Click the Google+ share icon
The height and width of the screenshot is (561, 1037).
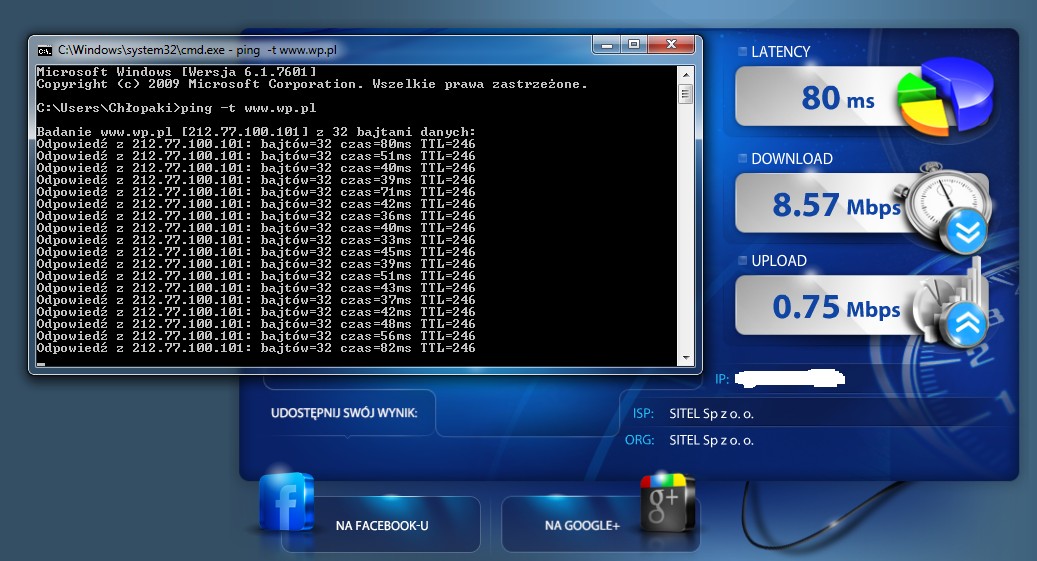(x=667, y=503)
